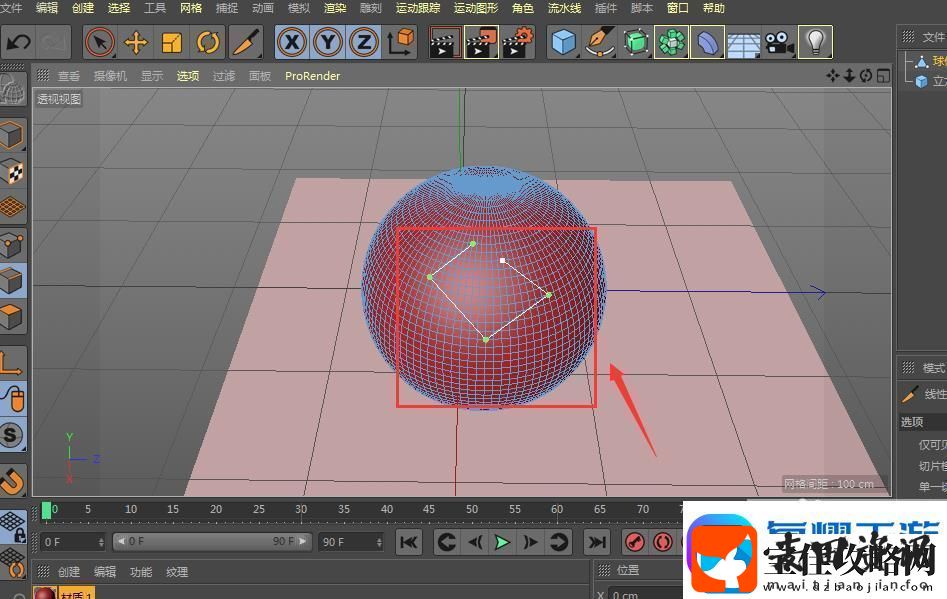The width and height of the screenshot is (947, 599).
Task: Toggle Locked Workplane grid icon
Action: coord(13,526)
